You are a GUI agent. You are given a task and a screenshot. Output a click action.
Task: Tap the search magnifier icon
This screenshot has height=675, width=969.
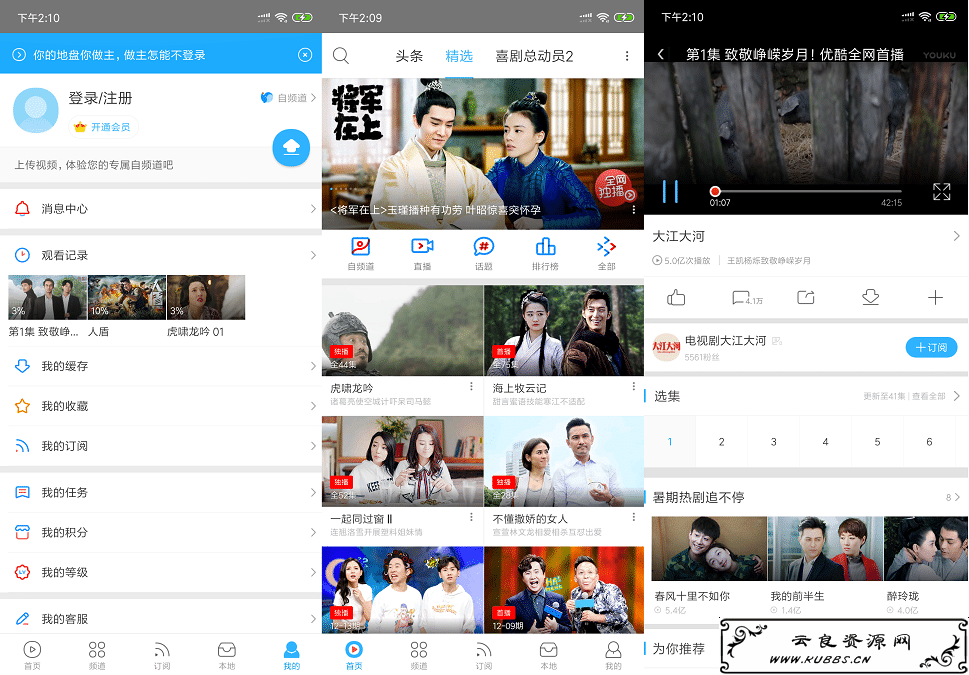(341, 56)
